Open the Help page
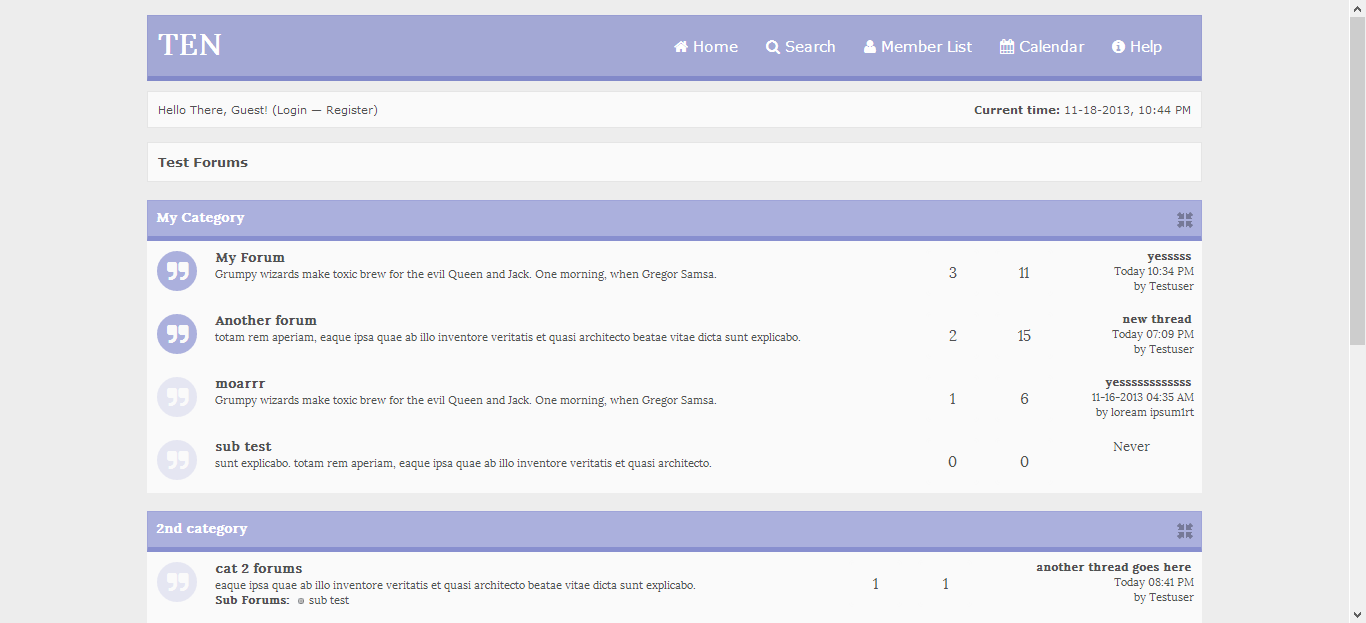This screenshot has width=1366, height=623. (1145, 47)
